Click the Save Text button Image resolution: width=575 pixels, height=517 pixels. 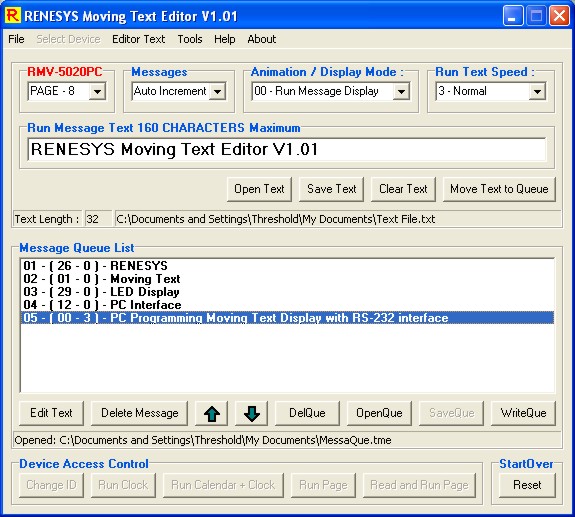click(332, 189)
